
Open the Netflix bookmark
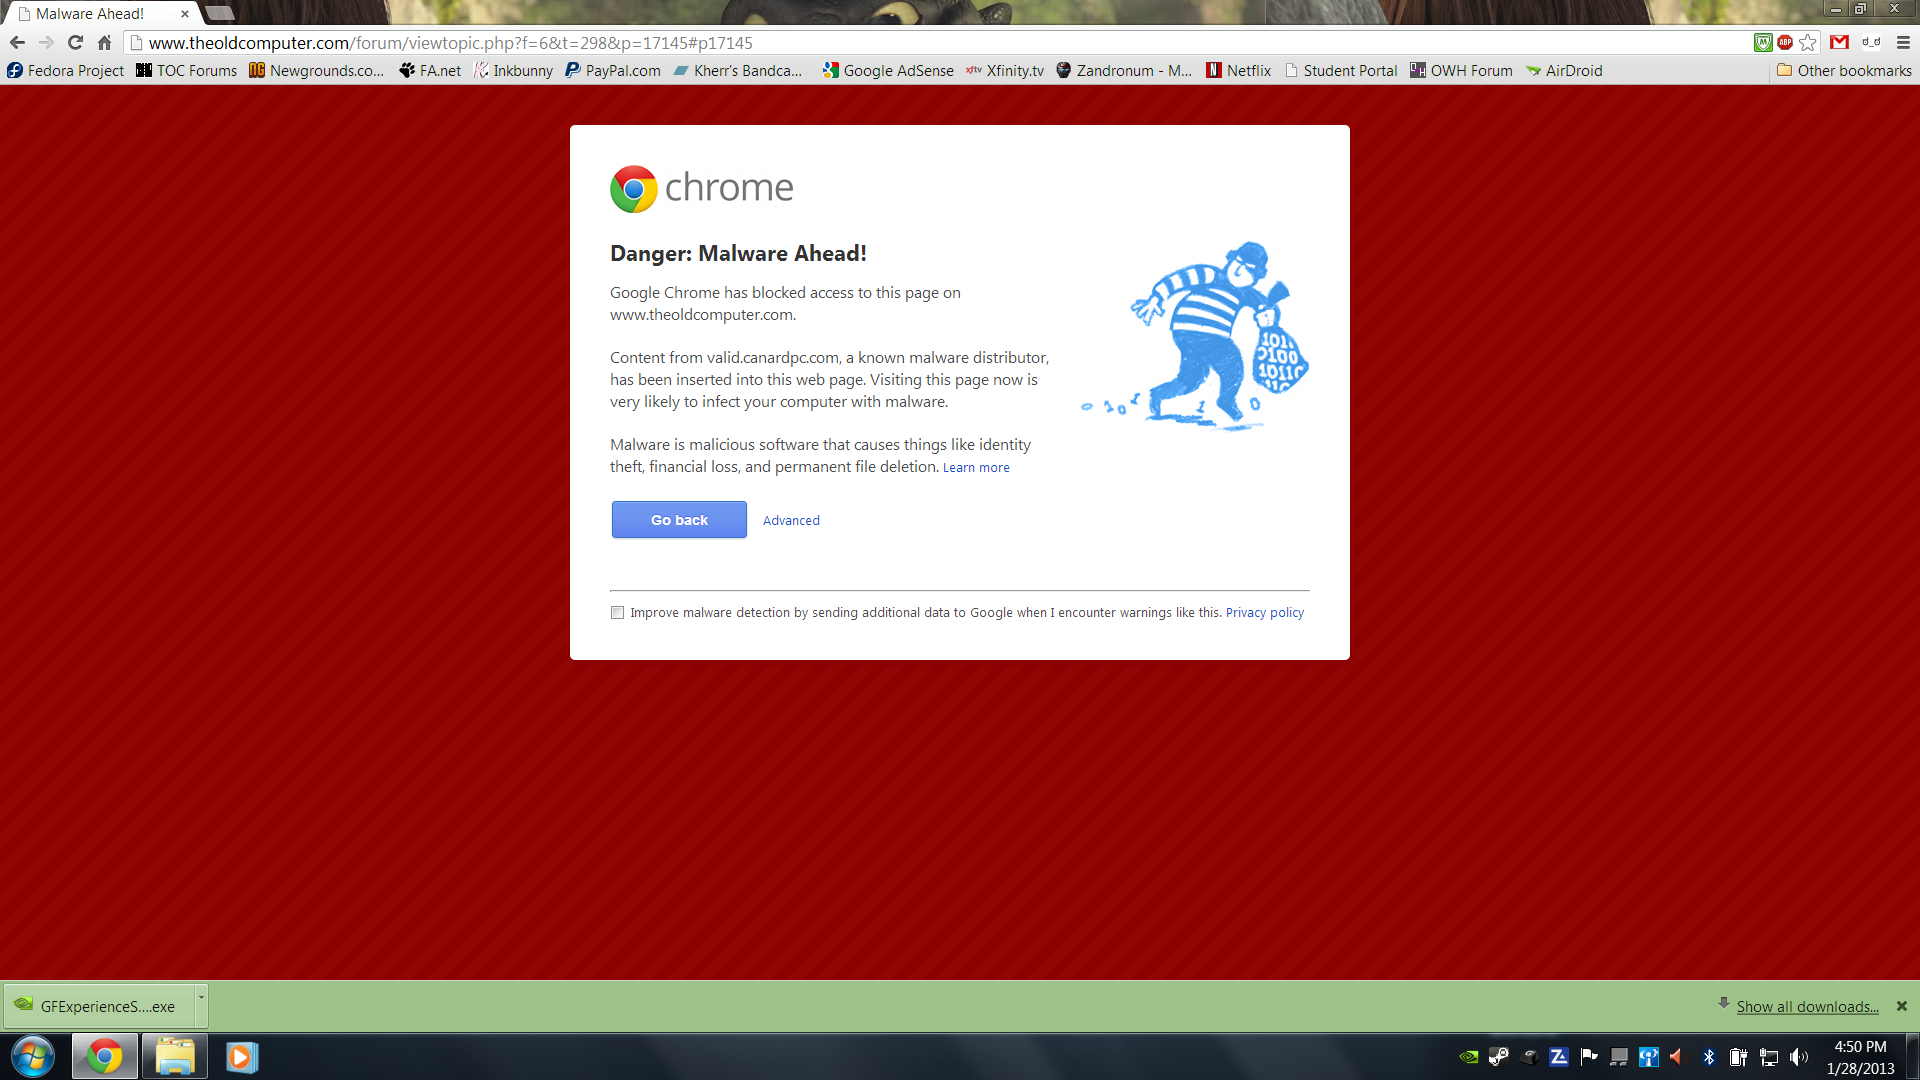point(1238,71)
